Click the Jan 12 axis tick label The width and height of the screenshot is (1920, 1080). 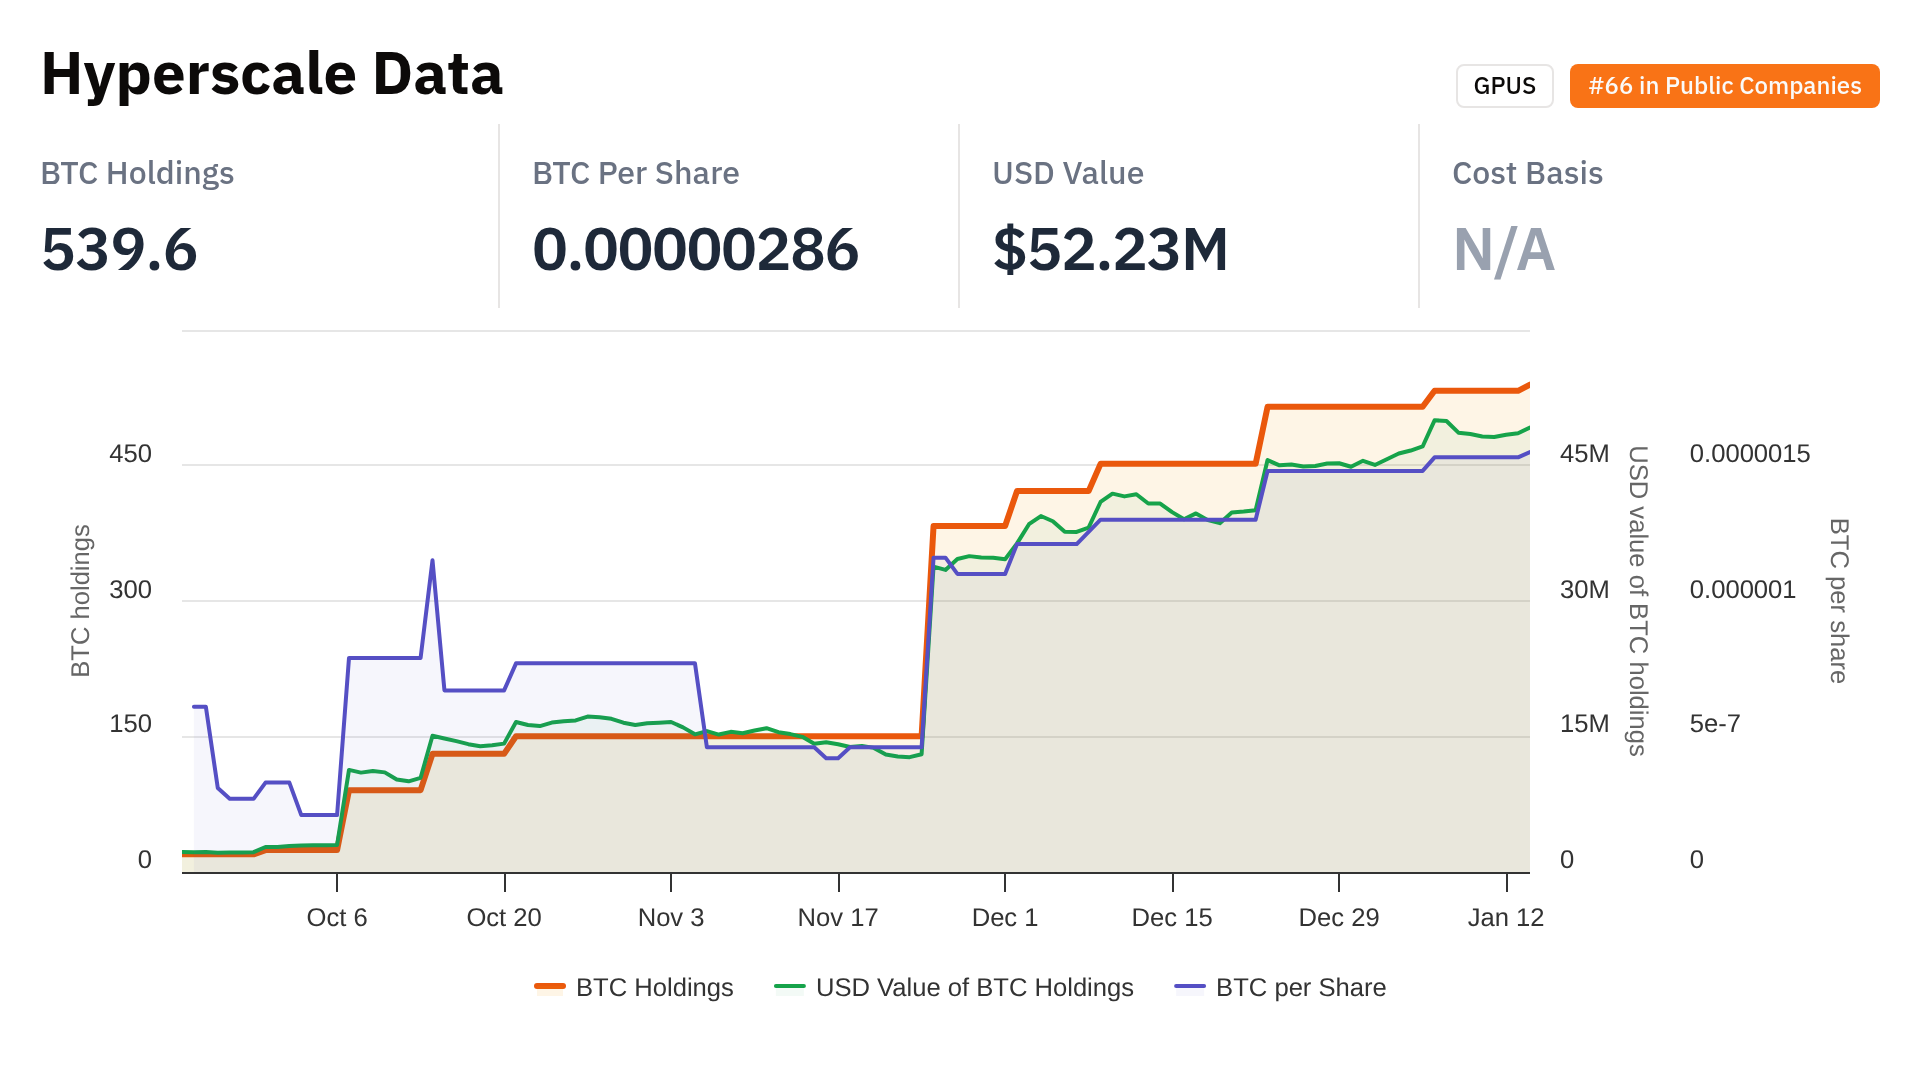(1505, 917)
